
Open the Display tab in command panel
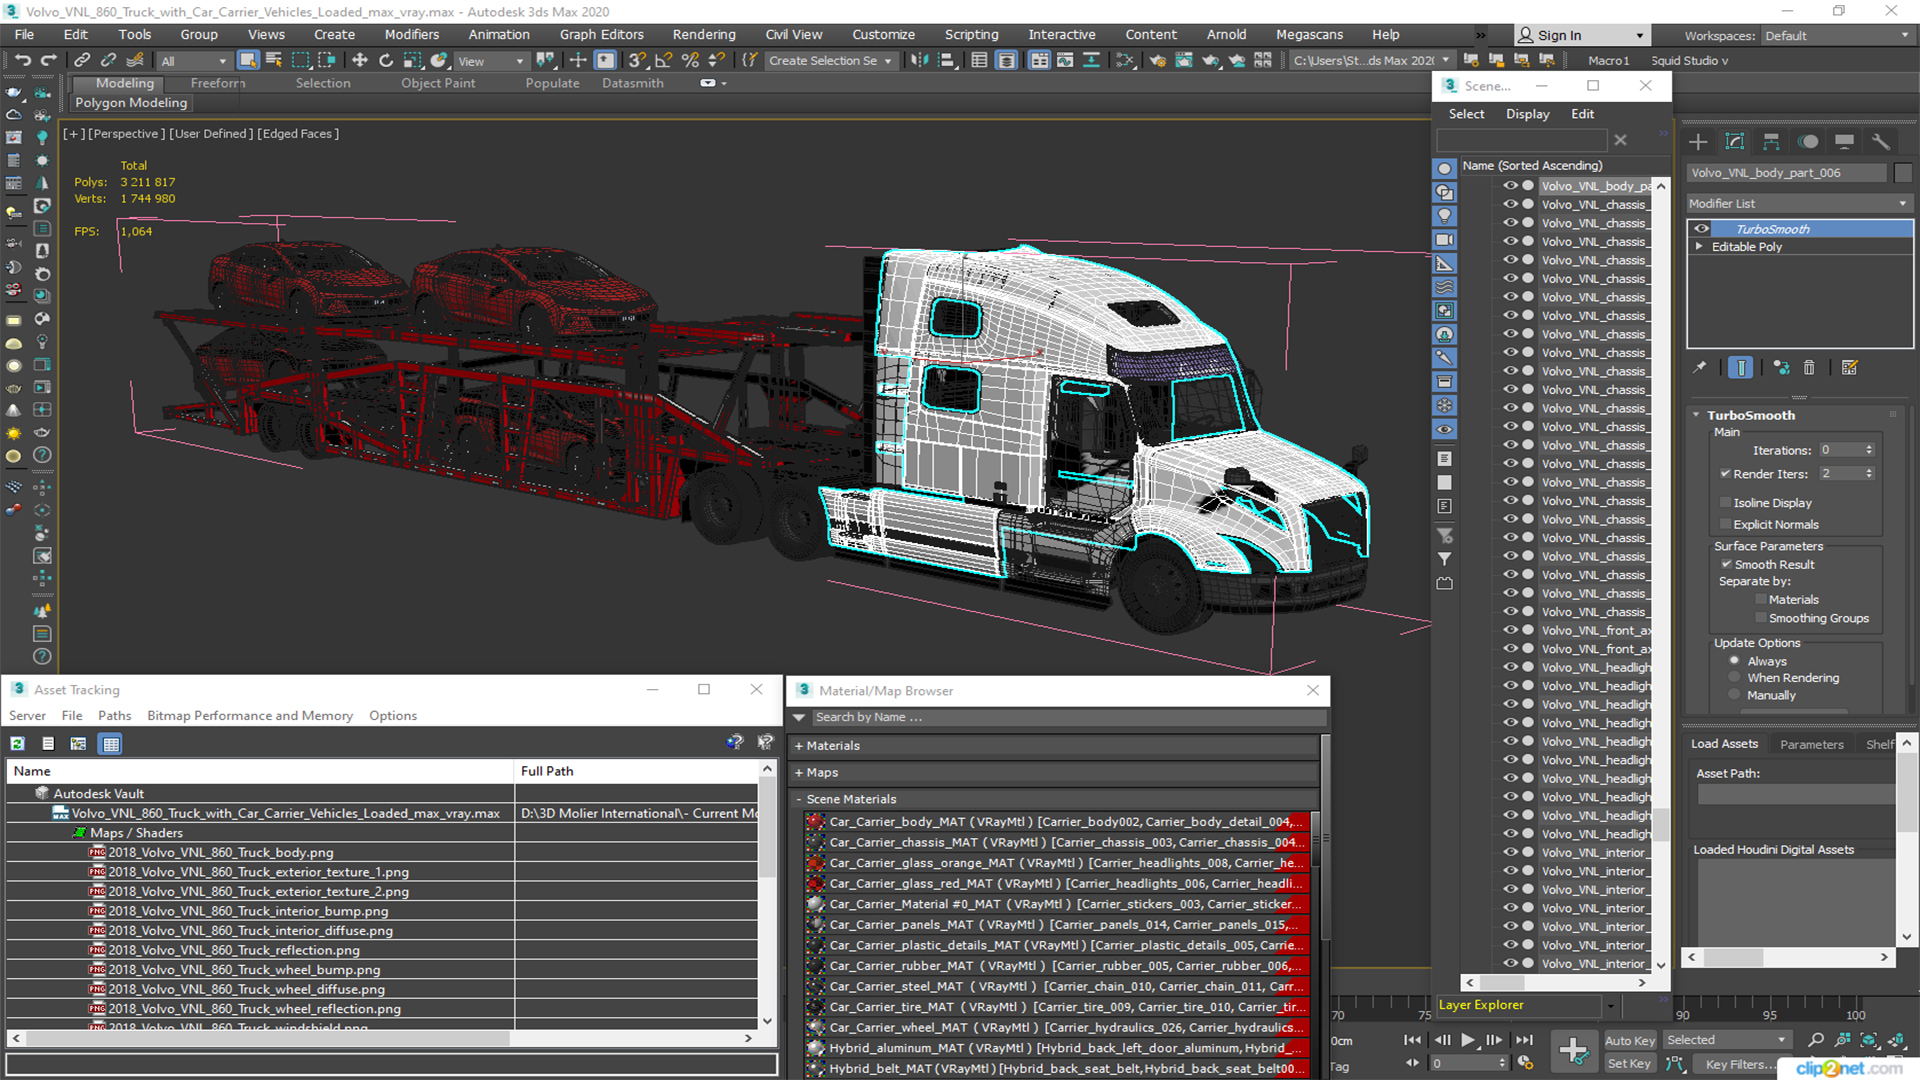[1845, 142]
